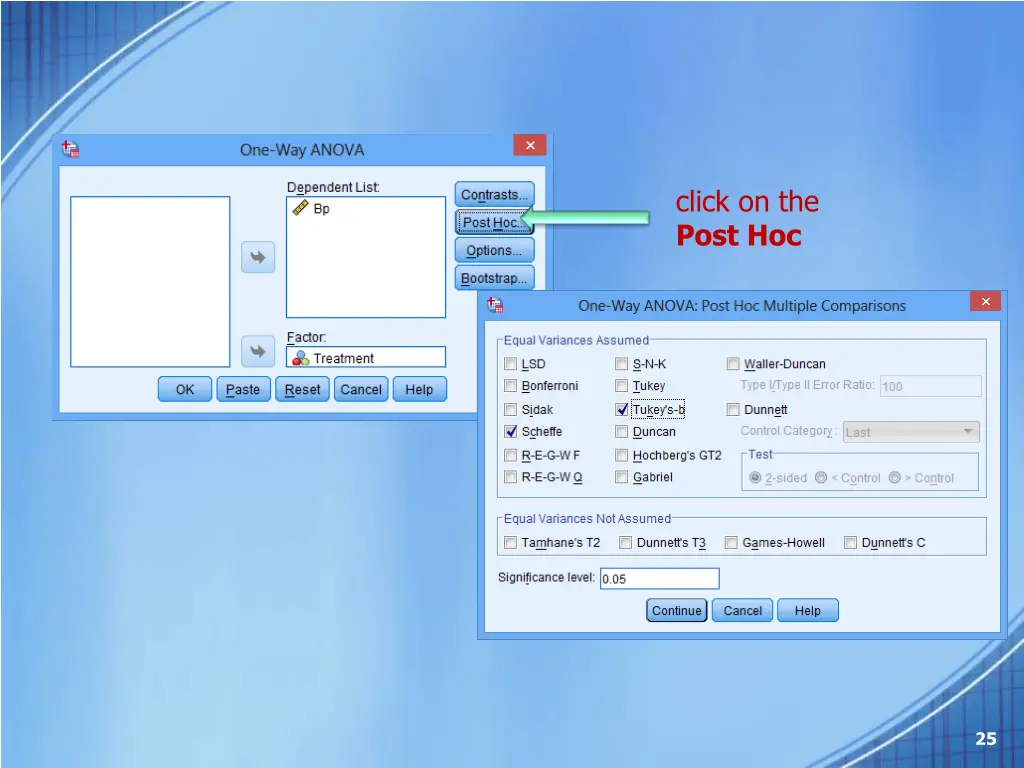
Task: Select the 2-sided test radio button
Action: (755, 477)
